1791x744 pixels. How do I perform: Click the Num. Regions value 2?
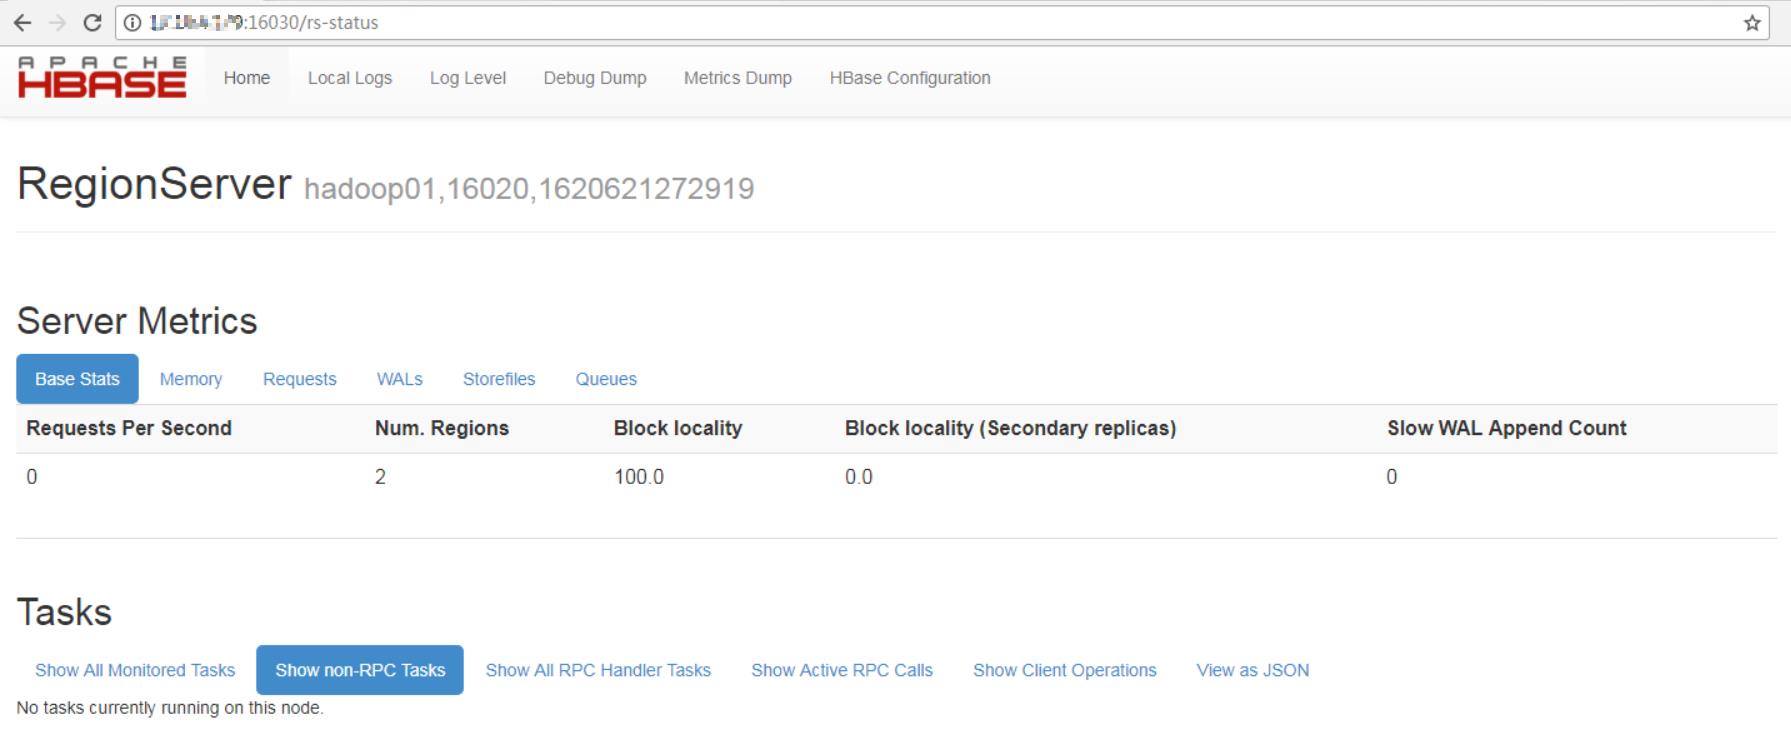click(380, 477)
